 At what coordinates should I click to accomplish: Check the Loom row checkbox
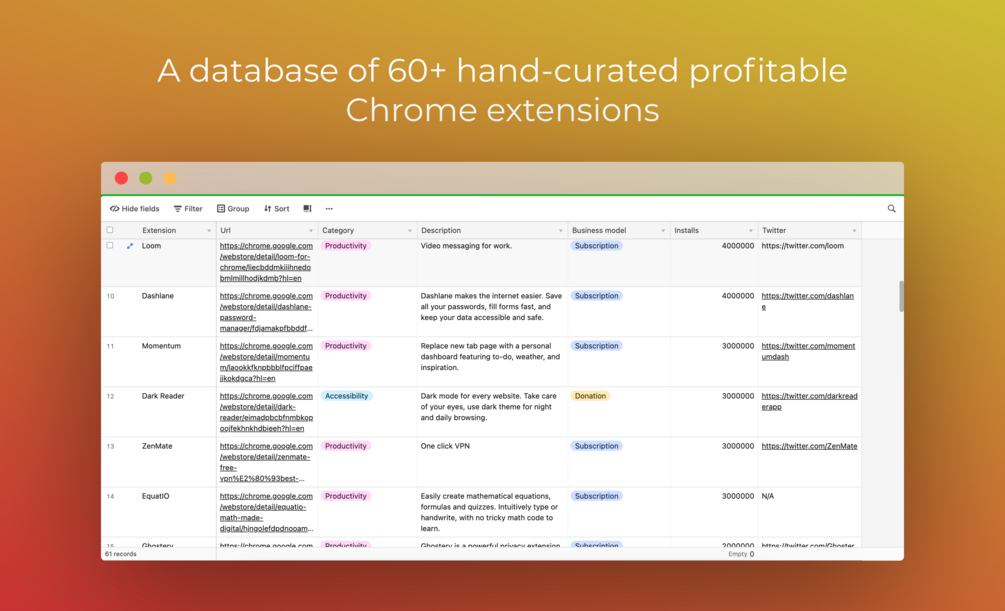(x=110, y=246)
